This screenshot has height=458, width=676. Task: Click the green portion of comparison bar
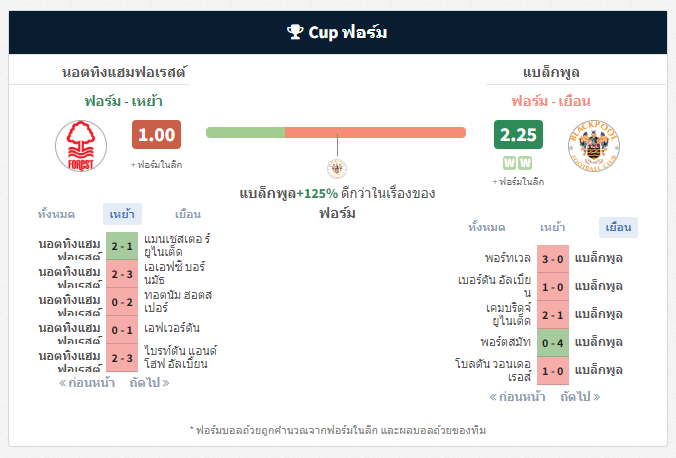[245, 132]
